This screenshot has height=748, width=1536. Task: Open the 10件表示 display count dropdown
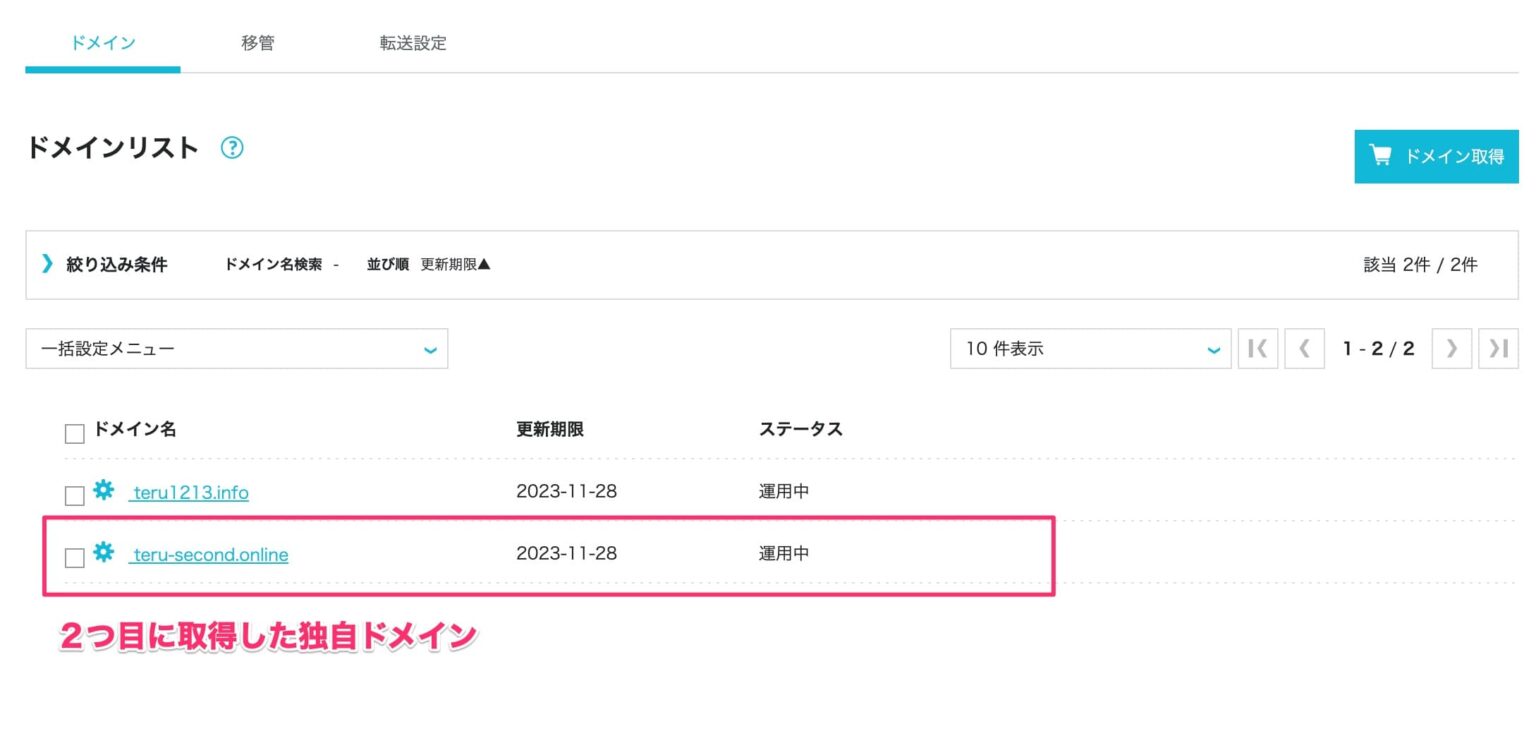point(1089,348)
